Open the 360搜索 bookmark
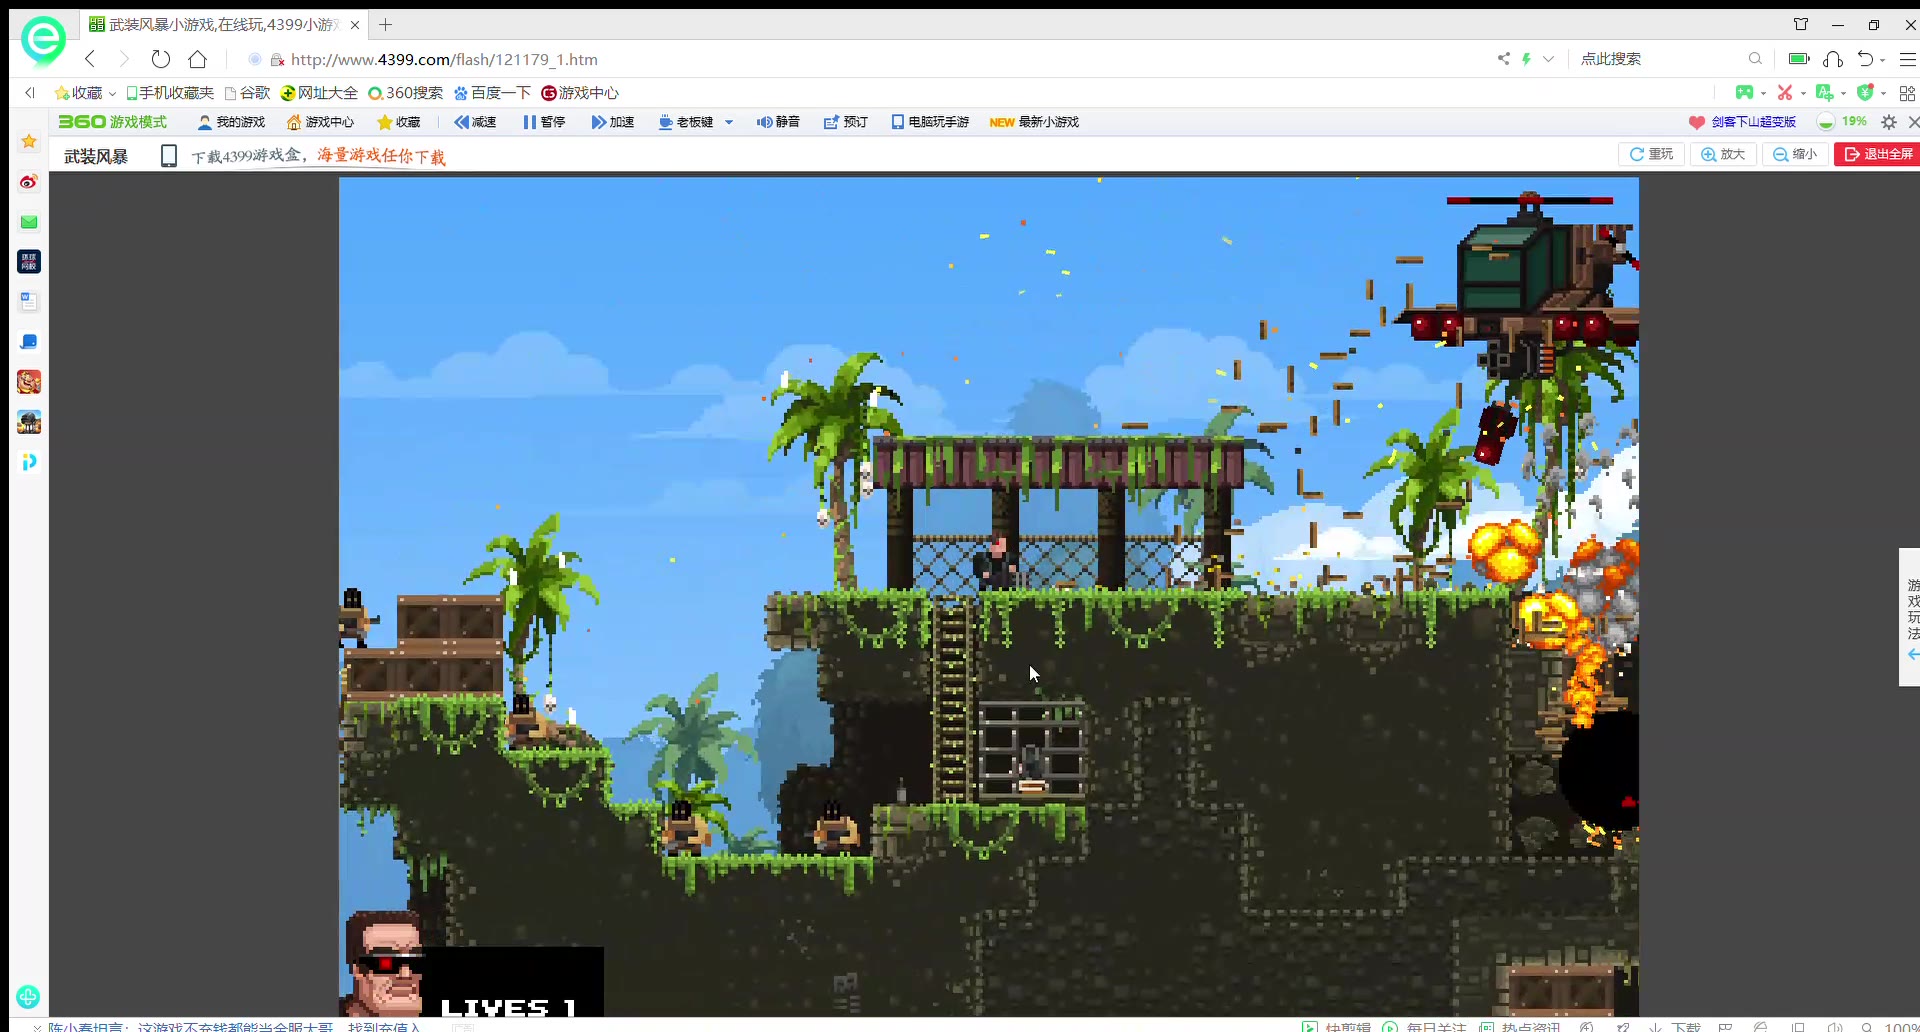 405,93
